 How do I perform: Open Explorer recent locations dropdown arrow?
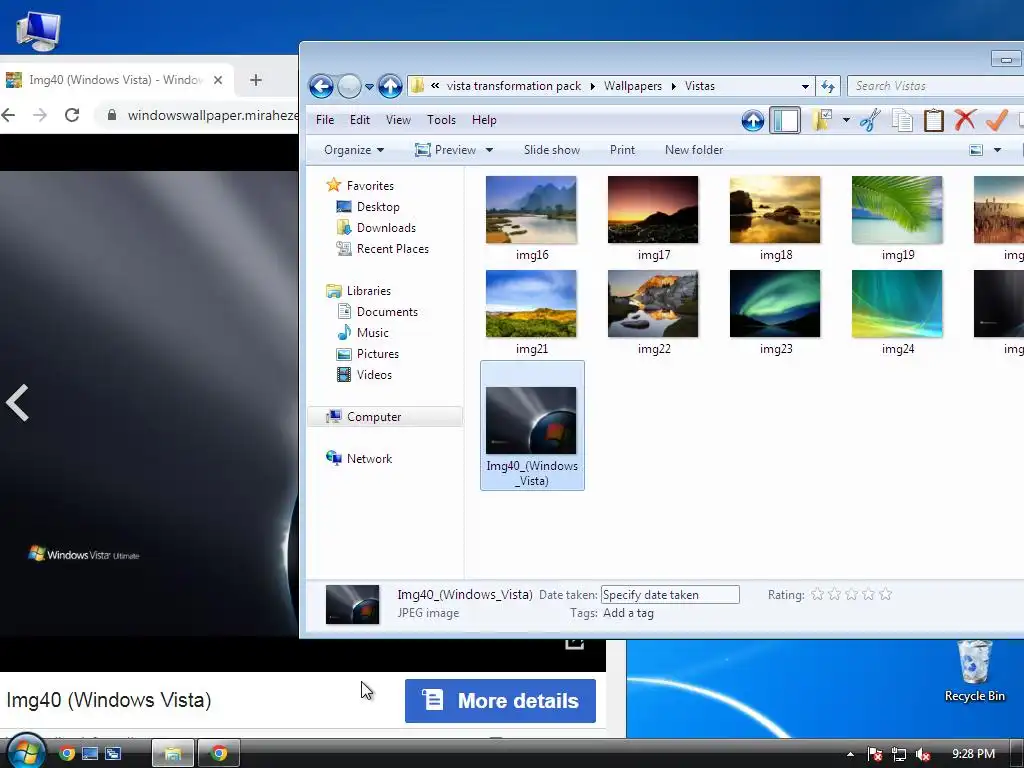coord(369,87)
